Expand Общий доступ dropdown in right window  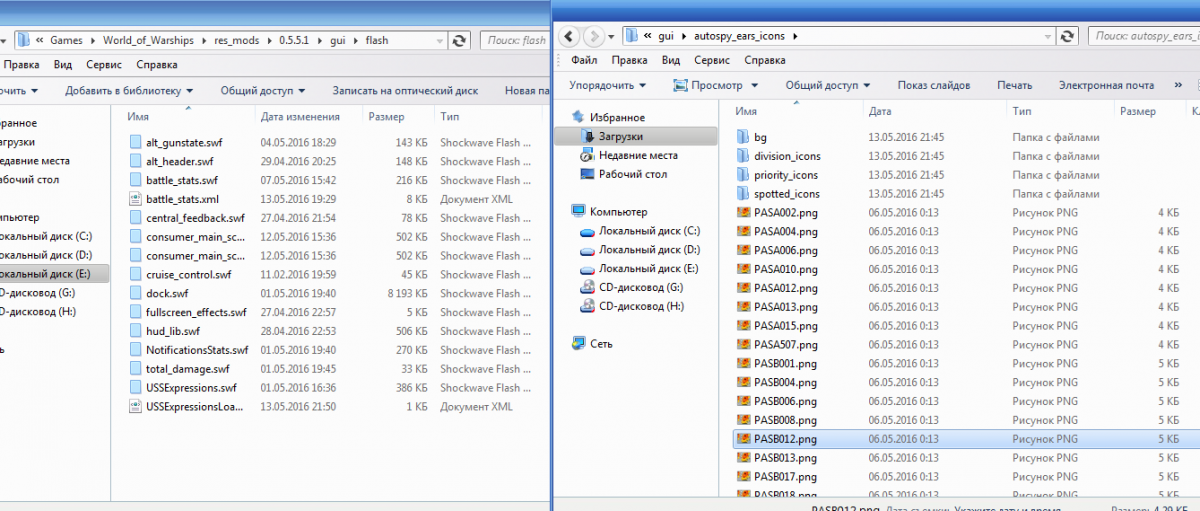coord(866,86)
